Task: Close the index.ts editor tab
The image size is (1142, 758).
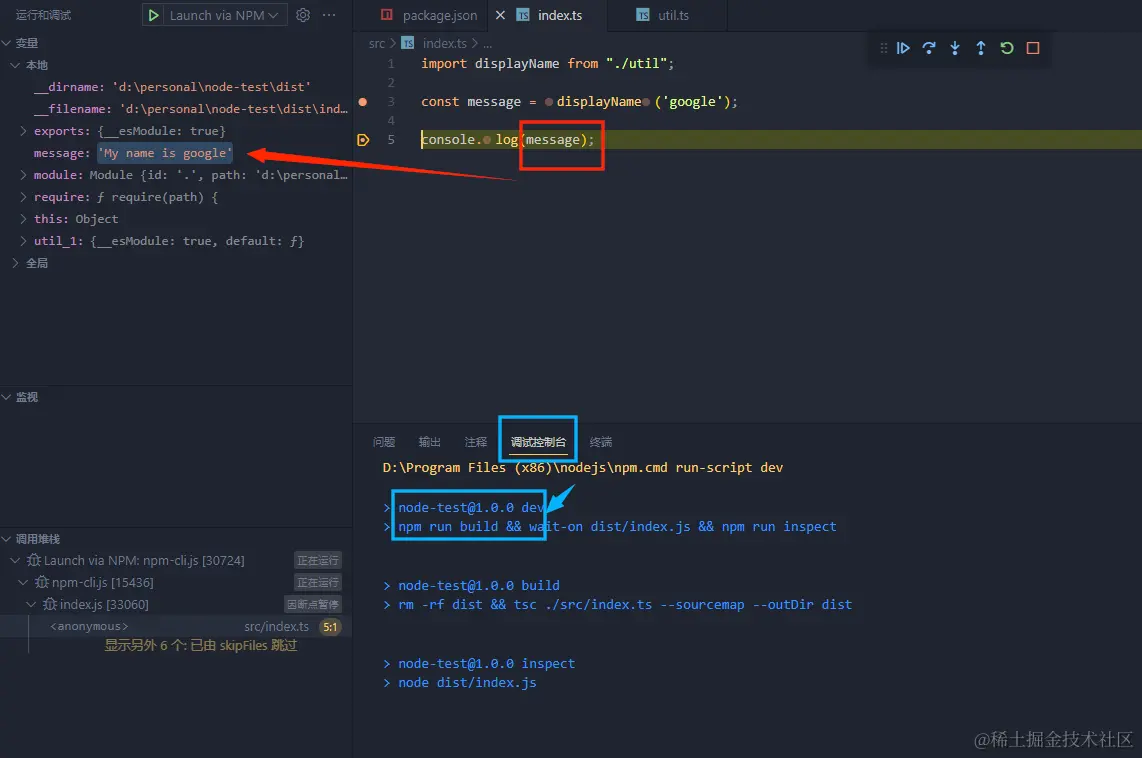Action: coord(500,15)
